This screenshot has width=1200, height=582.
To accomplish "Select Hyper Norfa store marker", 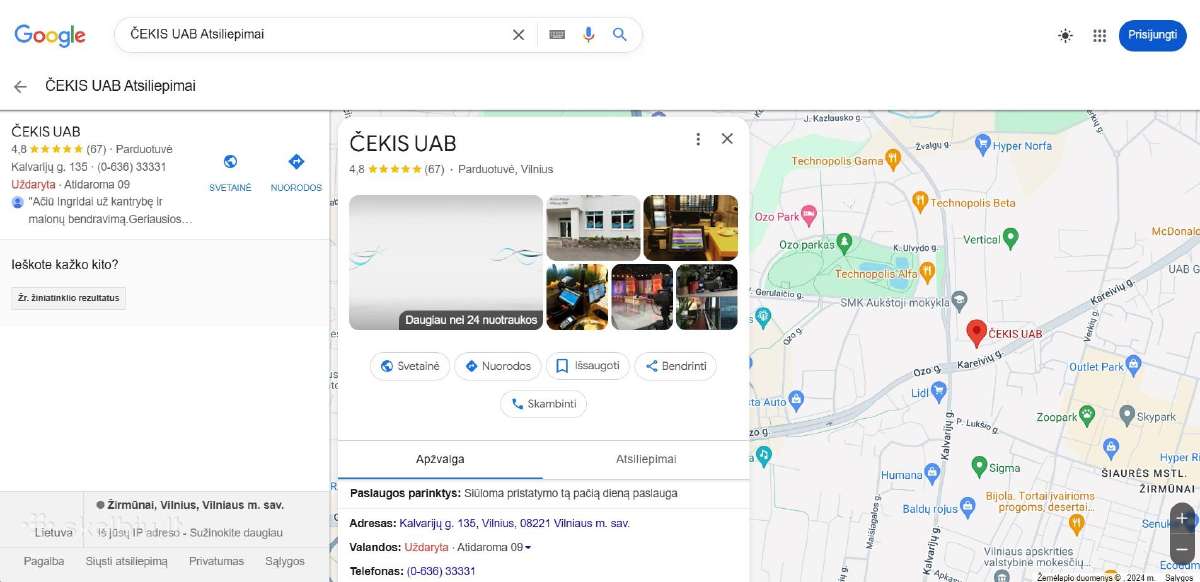I will click(x=985, y=146).
